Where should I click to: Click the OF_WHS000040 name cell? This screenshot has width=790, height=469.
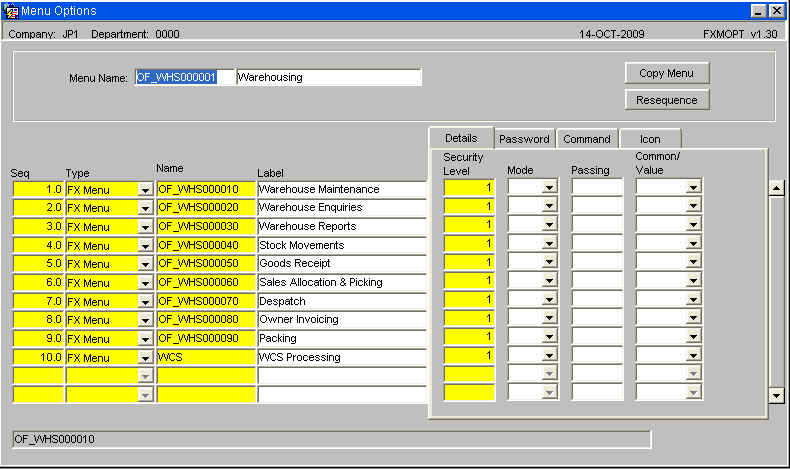coord(206,245)
